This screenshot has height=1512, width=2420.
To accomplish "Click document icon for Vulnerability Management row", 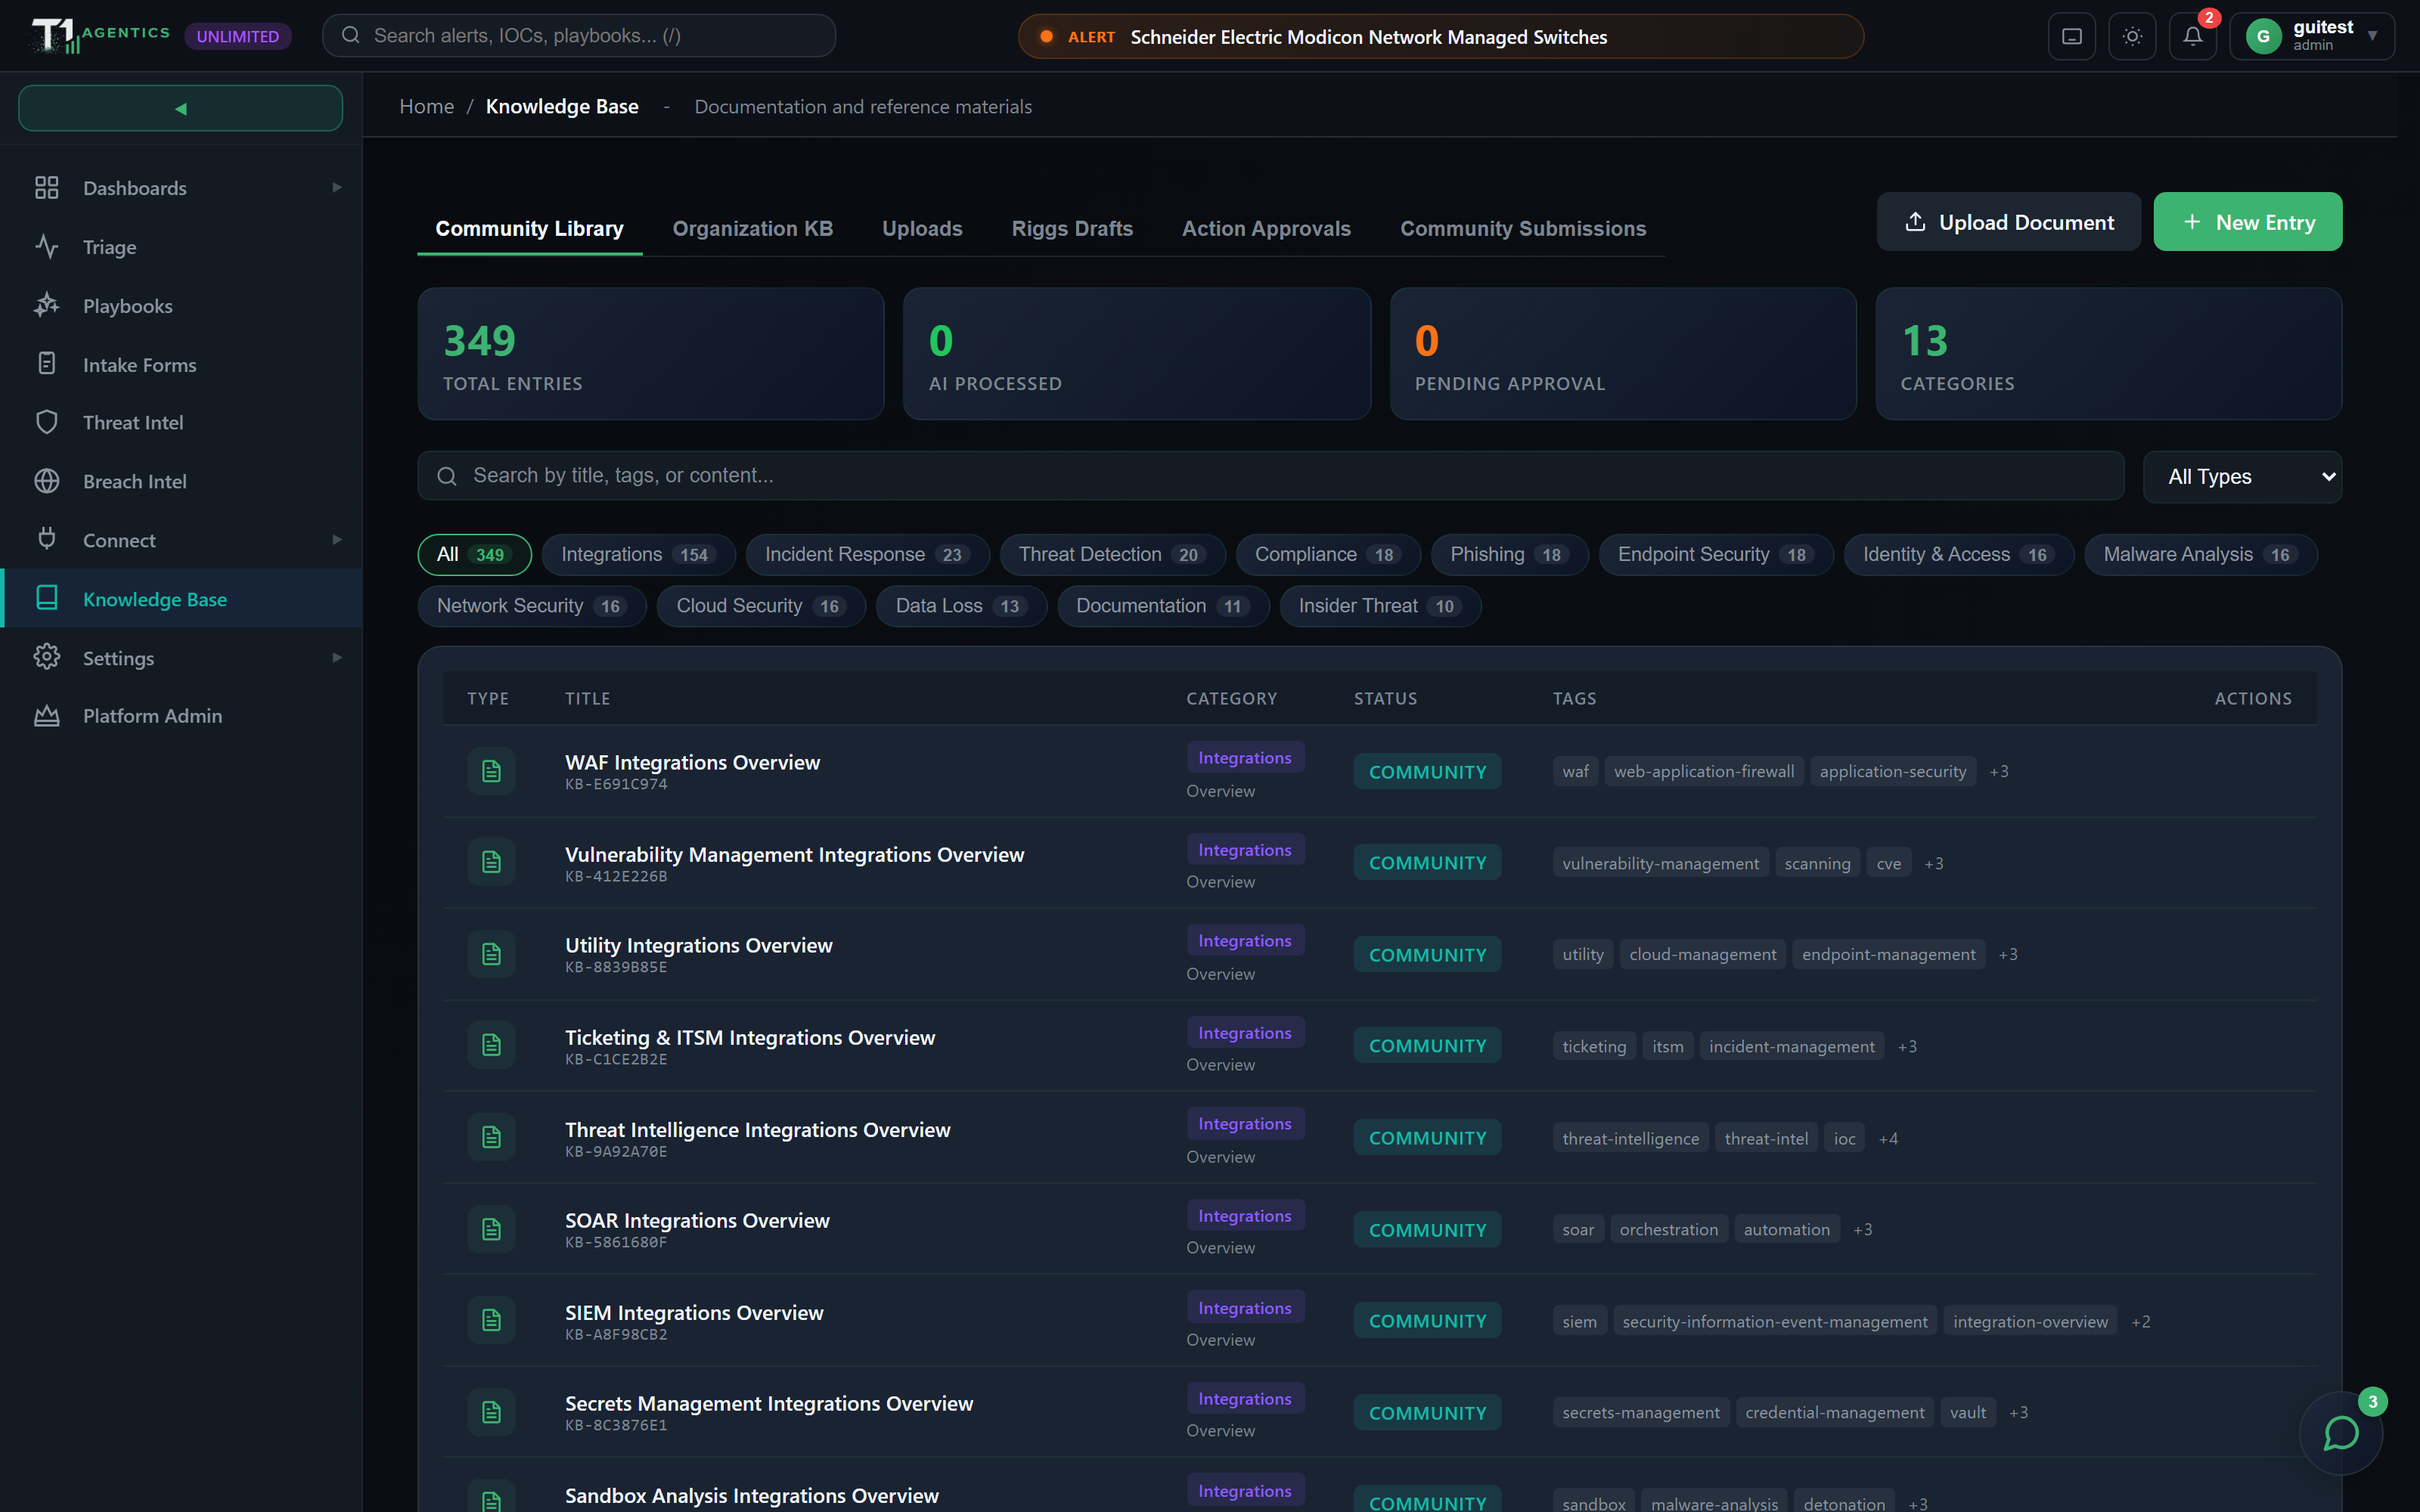I will click(491, 862).
